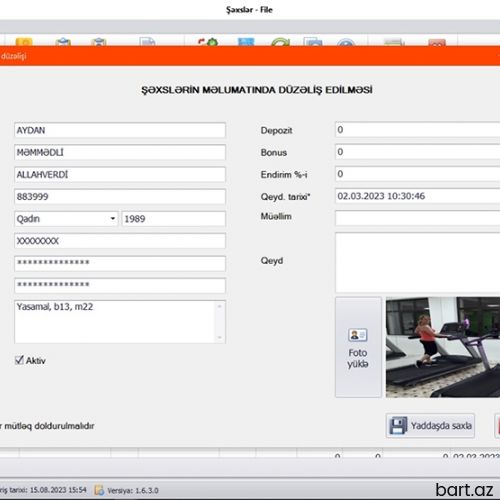500x500 pixels.
Task: Click the green circular refresh icon
Action: coord(280,42)
